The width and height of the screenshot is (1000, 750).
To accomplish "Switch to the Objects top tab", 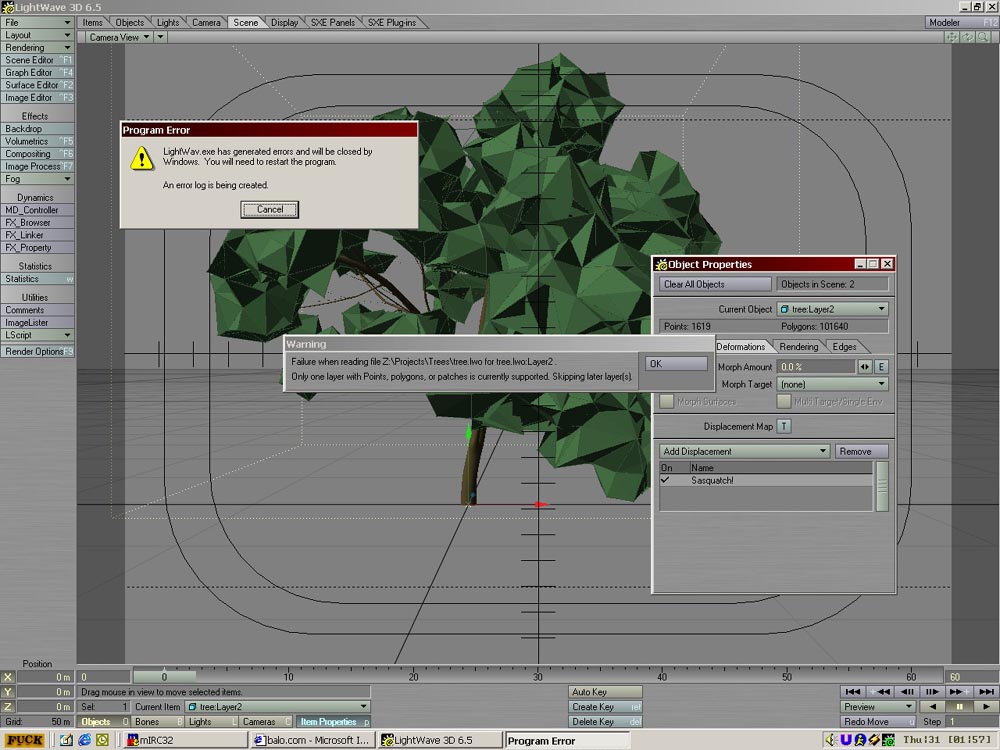I will pos(129,22).
